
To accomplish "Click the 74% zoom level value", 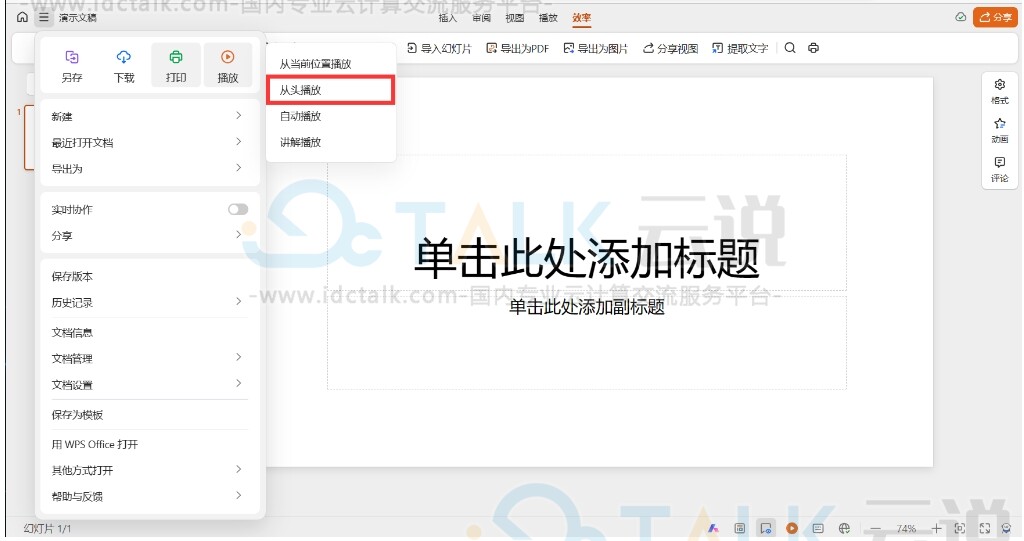I will 906,528.
